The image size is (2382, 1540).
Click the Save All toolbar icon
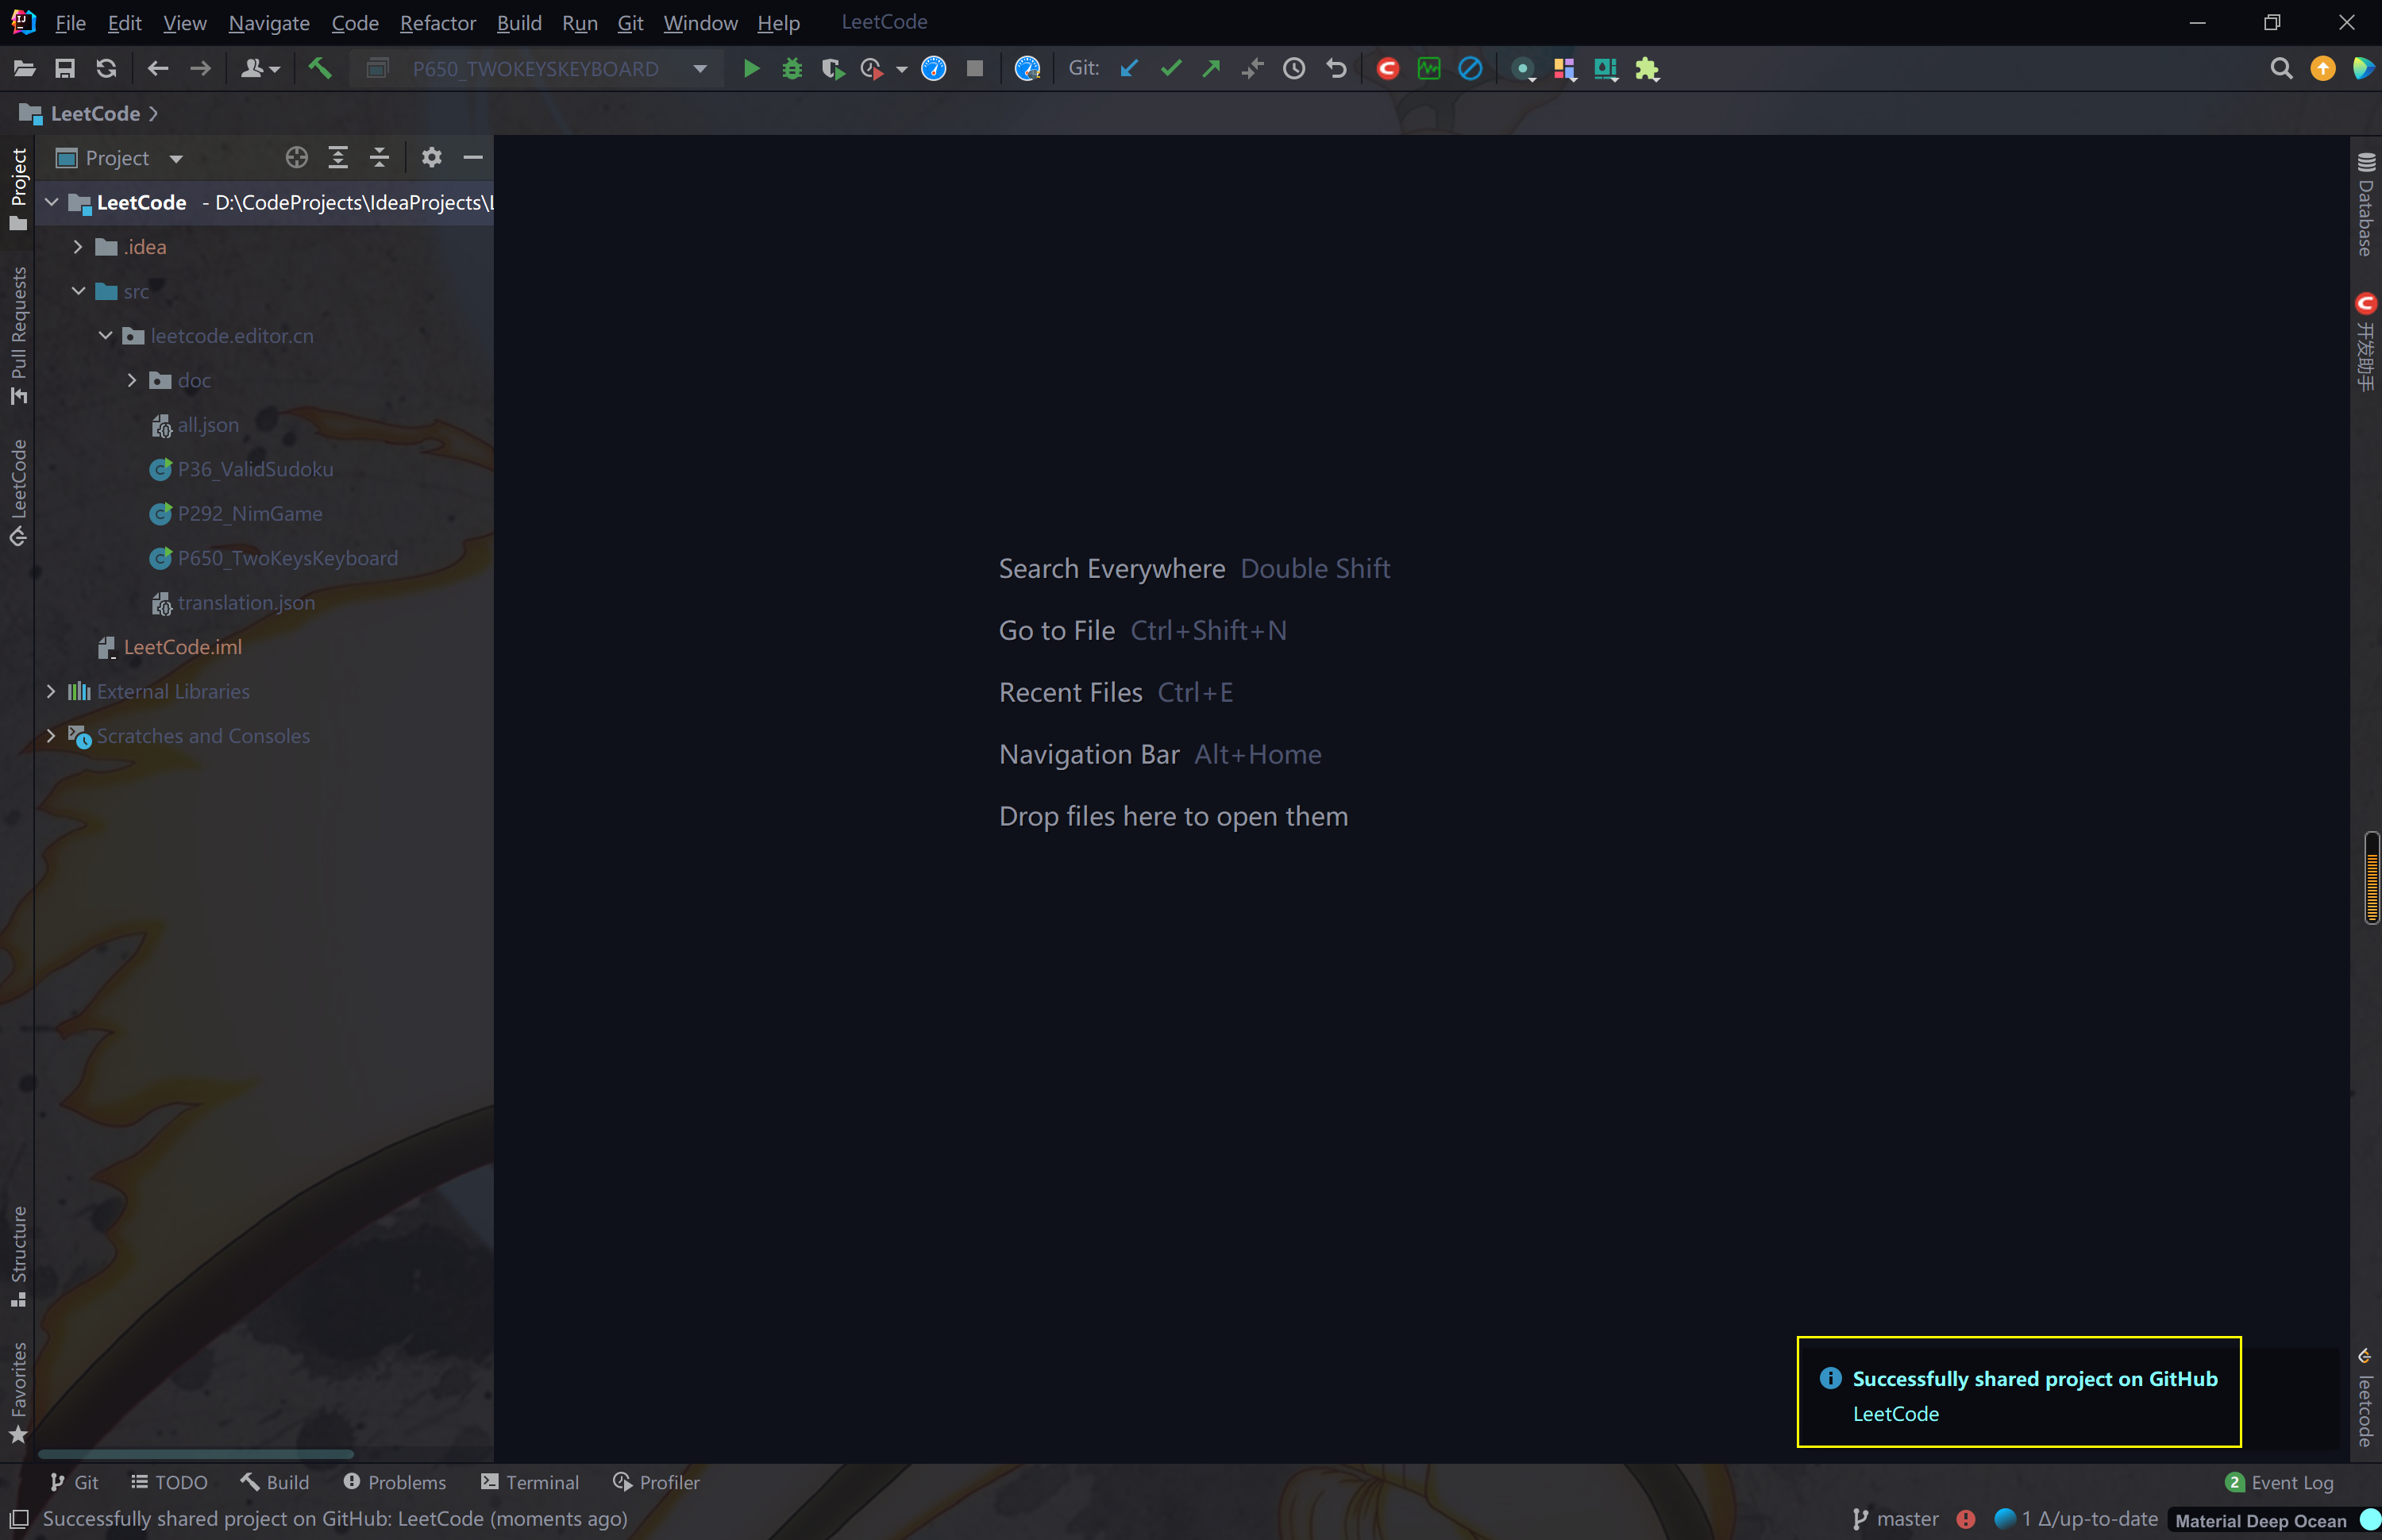65,69
